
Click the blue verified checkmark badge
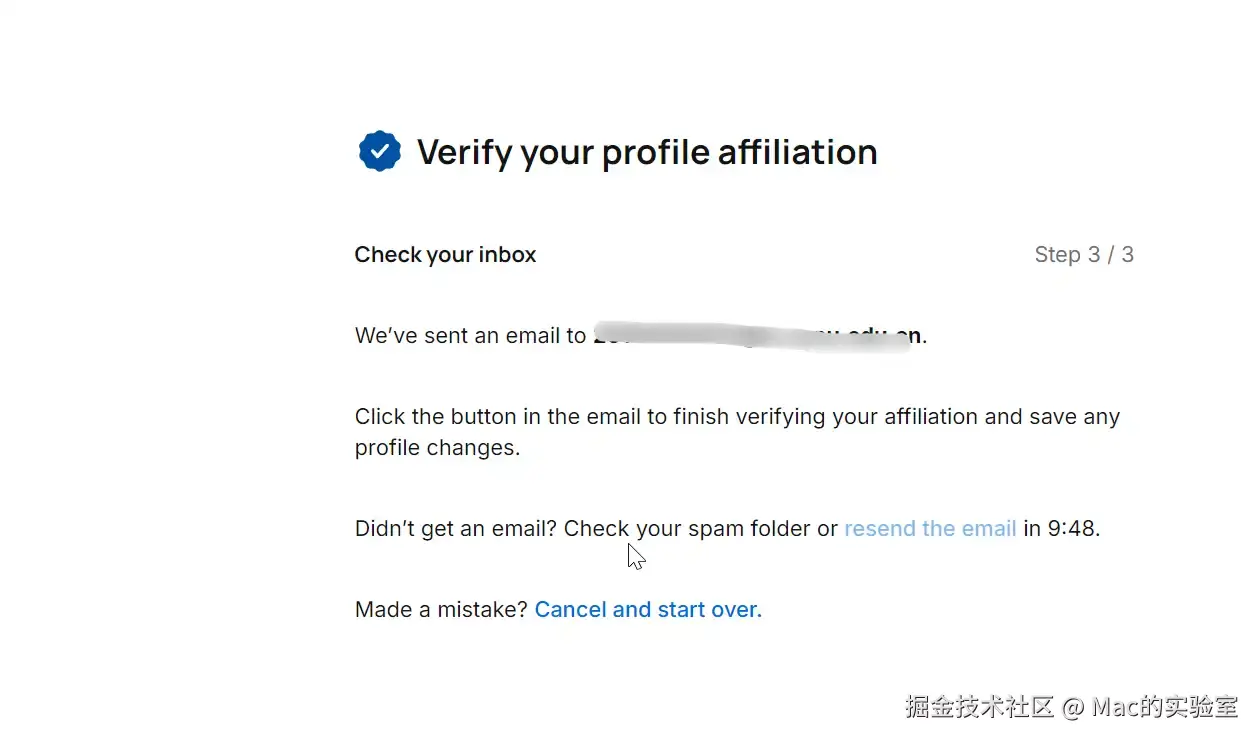379,152
